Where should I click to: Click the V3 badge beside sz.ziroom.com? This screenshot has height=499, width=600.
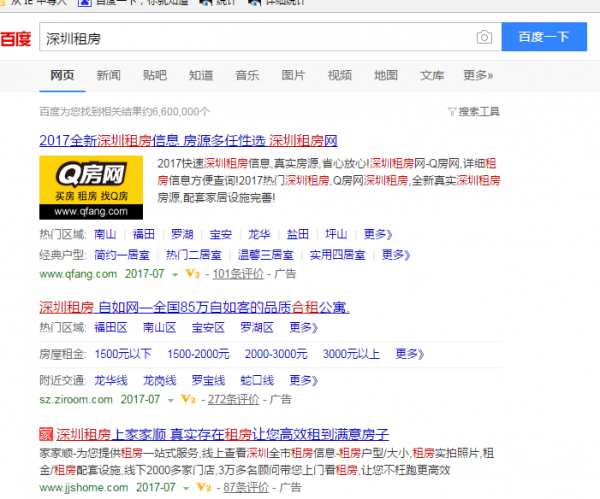(187, 399)
